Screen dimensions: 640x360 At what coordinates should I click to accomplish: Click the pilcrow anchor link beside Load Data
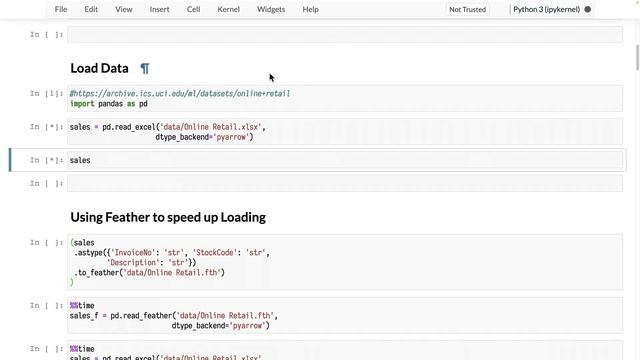[x=144, y=68]
